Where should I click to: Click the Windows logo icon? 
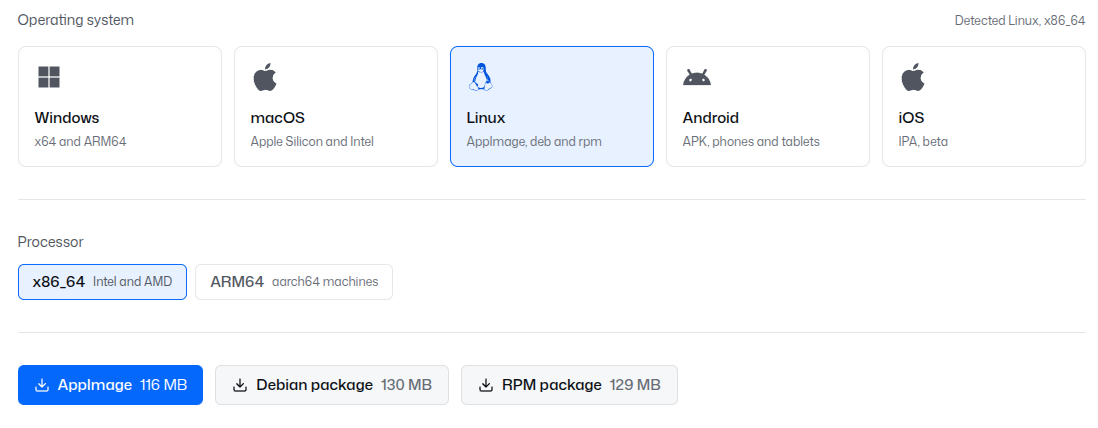click(x=49, y=77)
